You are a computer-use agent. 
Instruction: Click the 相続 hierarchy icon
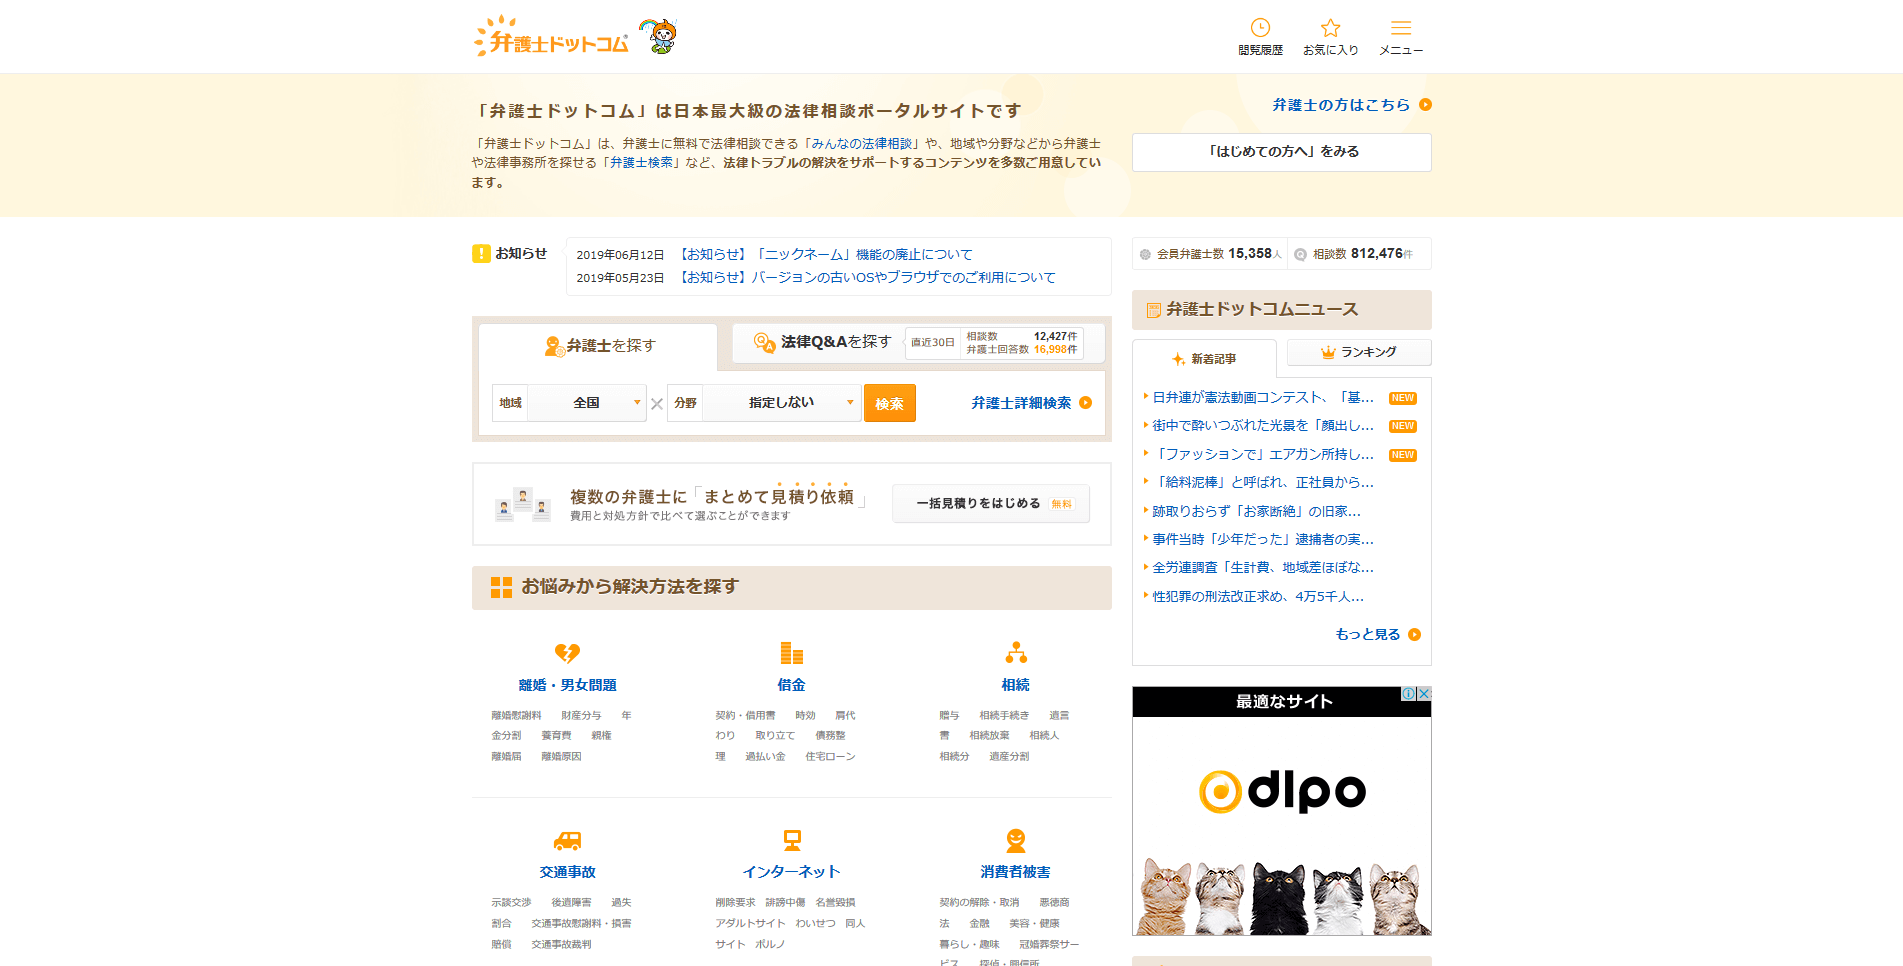(1016, 653)
